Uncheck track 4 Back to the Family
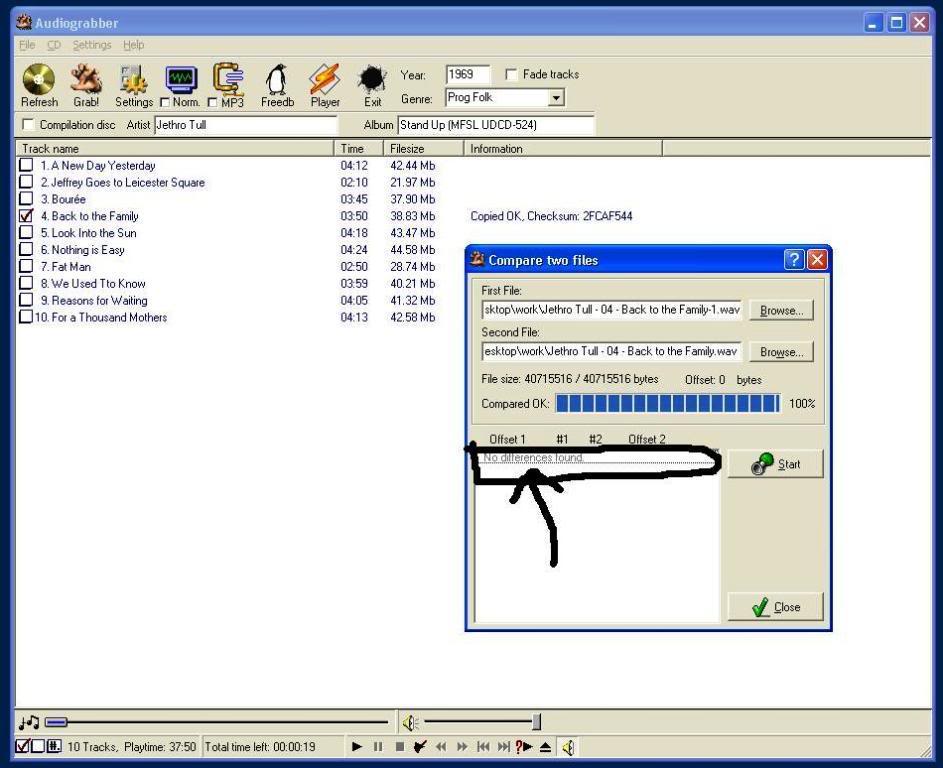This screenshot has width=943, height=768. [x=26, y=215]
